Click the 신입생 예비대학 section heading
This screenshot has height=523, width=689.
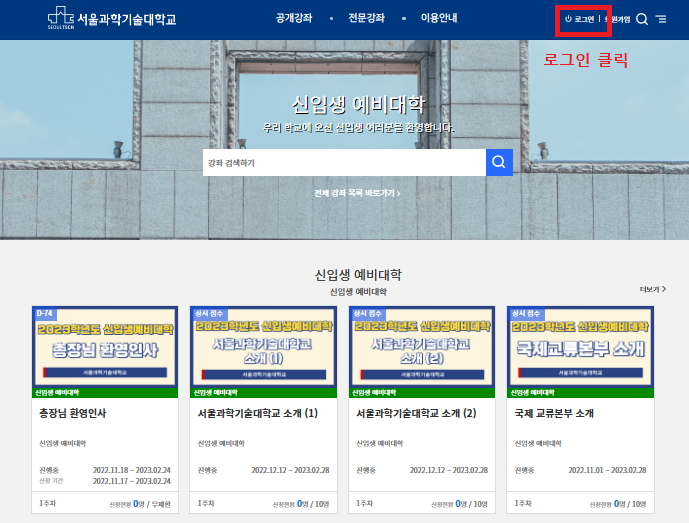[358, 275]
